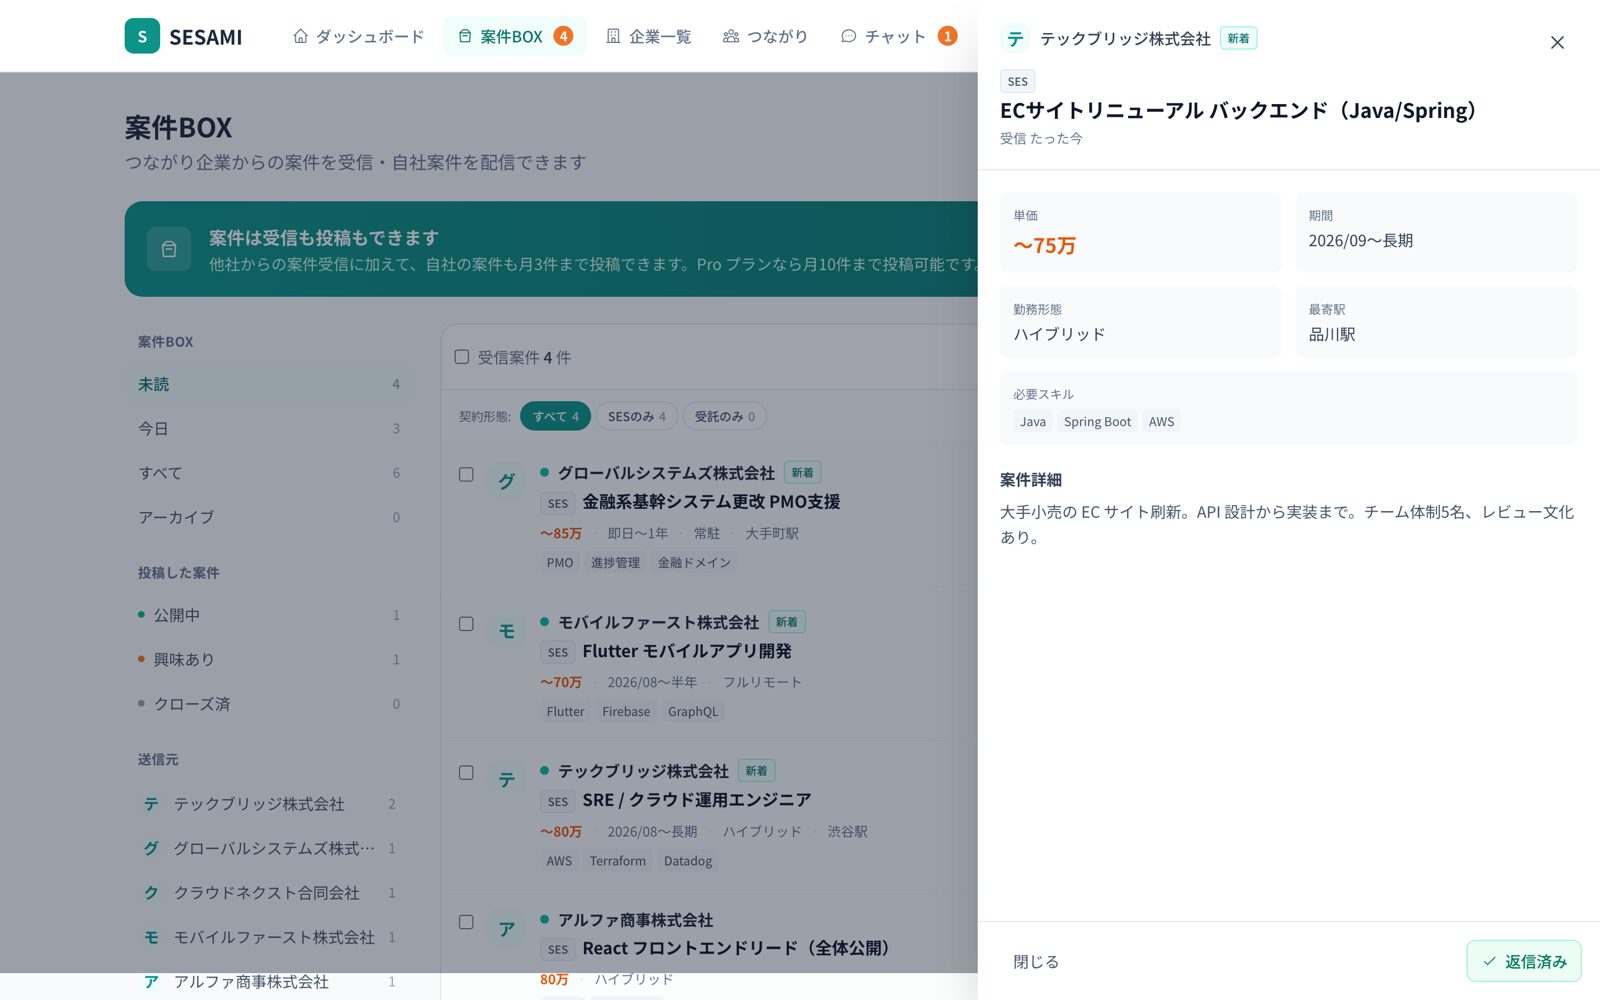Check the アルファ商事 row checkbox
Screen dimensions: 1600x1000
point(466,921)
